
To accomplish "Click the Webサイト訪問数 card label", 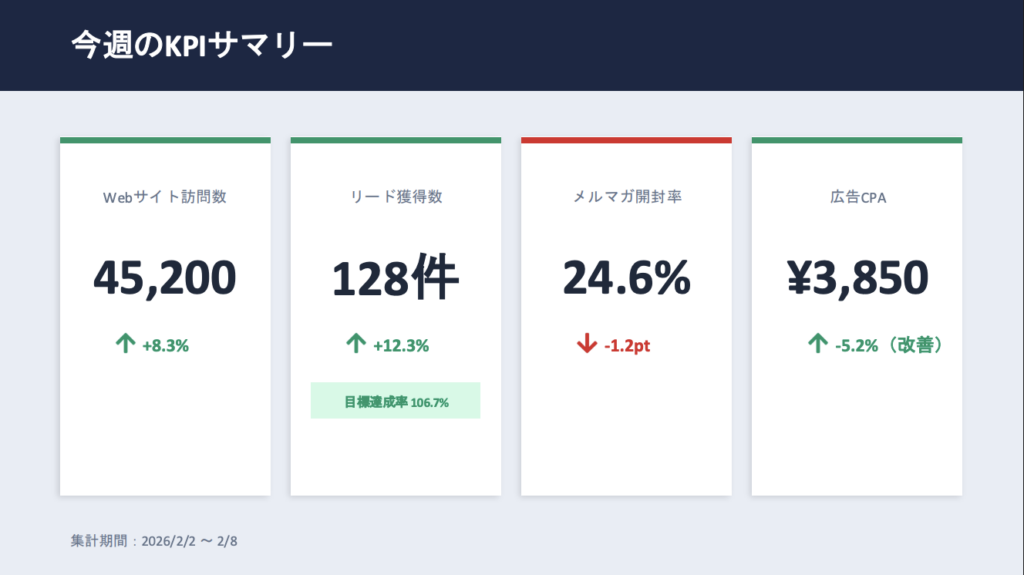I will 165,197.
